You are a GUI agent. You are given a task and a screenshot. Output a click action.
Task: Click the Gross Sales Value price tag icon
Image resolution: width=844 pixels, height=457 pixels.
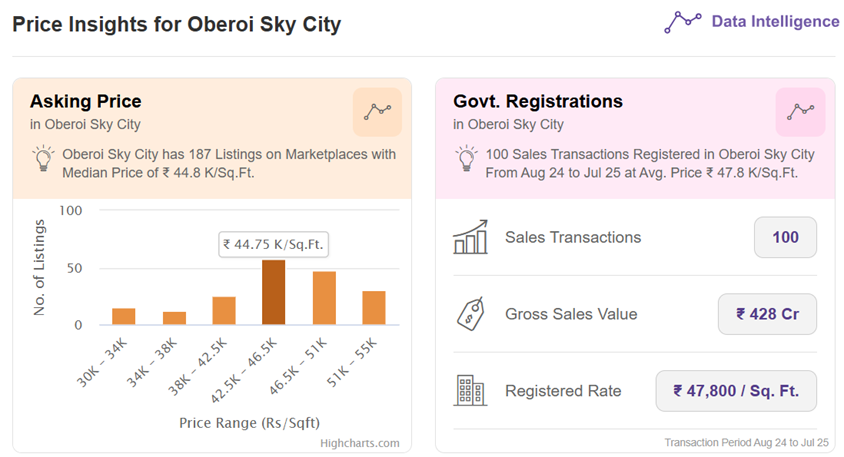tap(470, 314)
